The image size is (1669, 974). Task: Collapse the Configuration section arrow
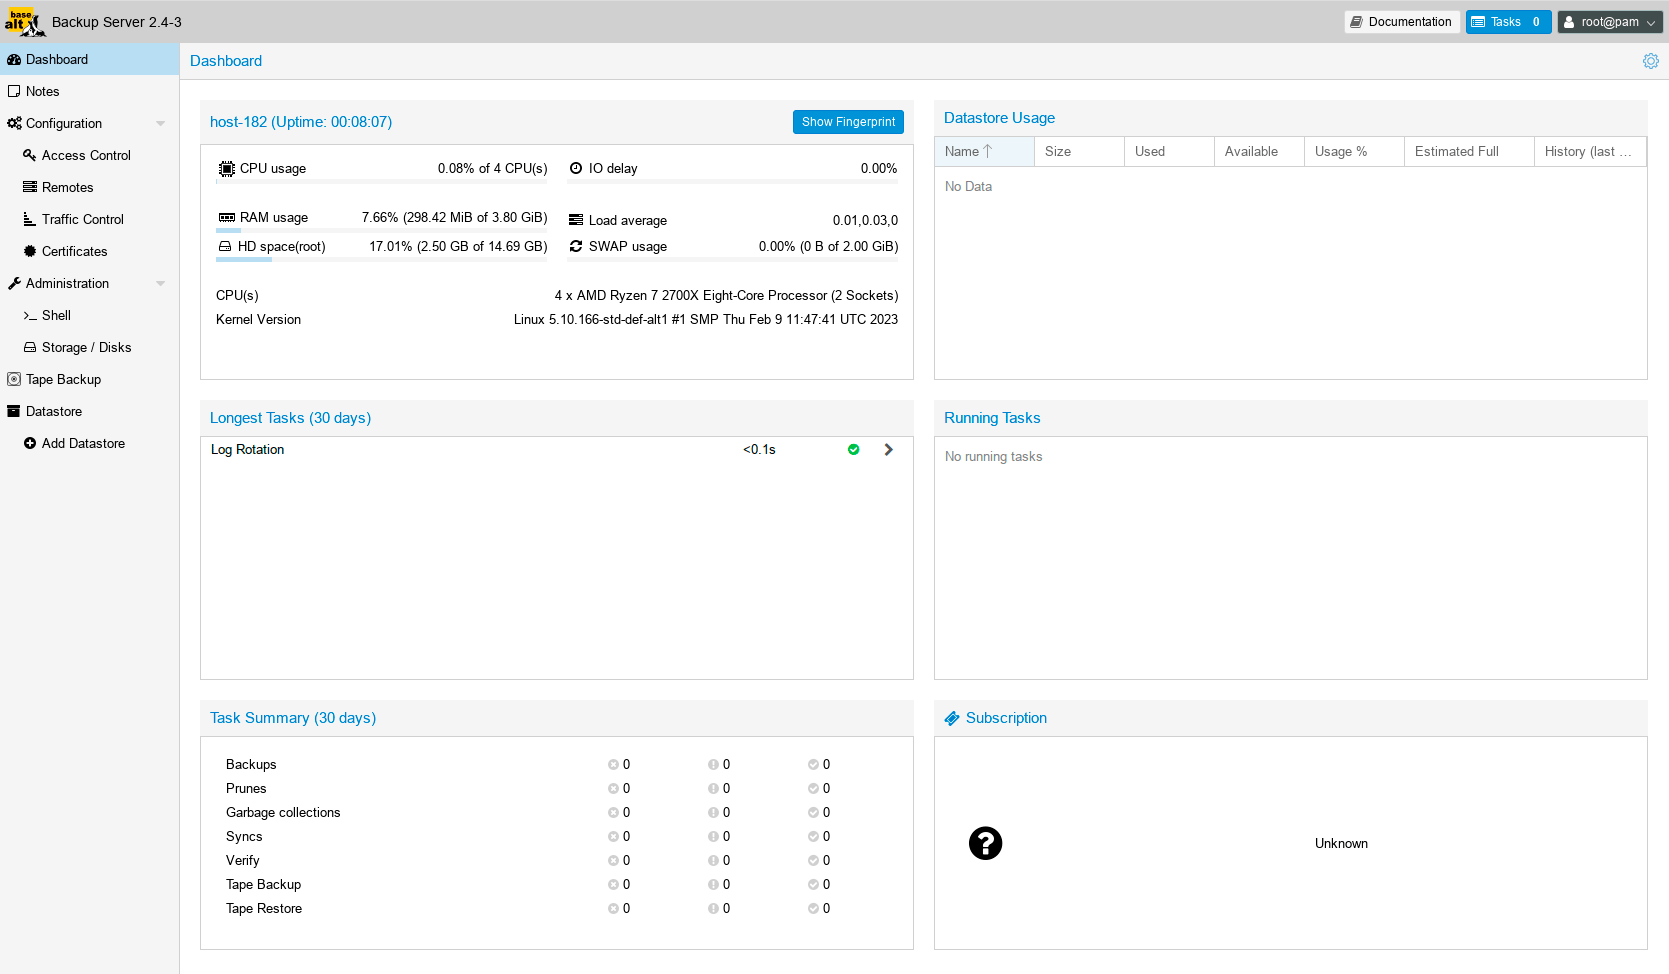[x=160, y=123]
